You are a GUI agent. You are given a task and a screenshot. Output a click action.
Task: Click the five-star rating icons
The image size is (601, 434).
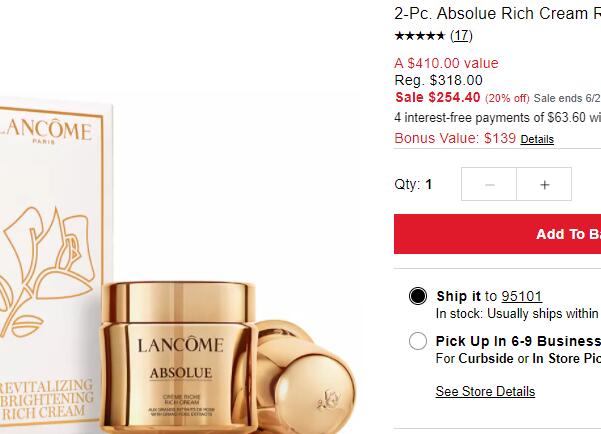pyautogui.click(x=419, y=36)
